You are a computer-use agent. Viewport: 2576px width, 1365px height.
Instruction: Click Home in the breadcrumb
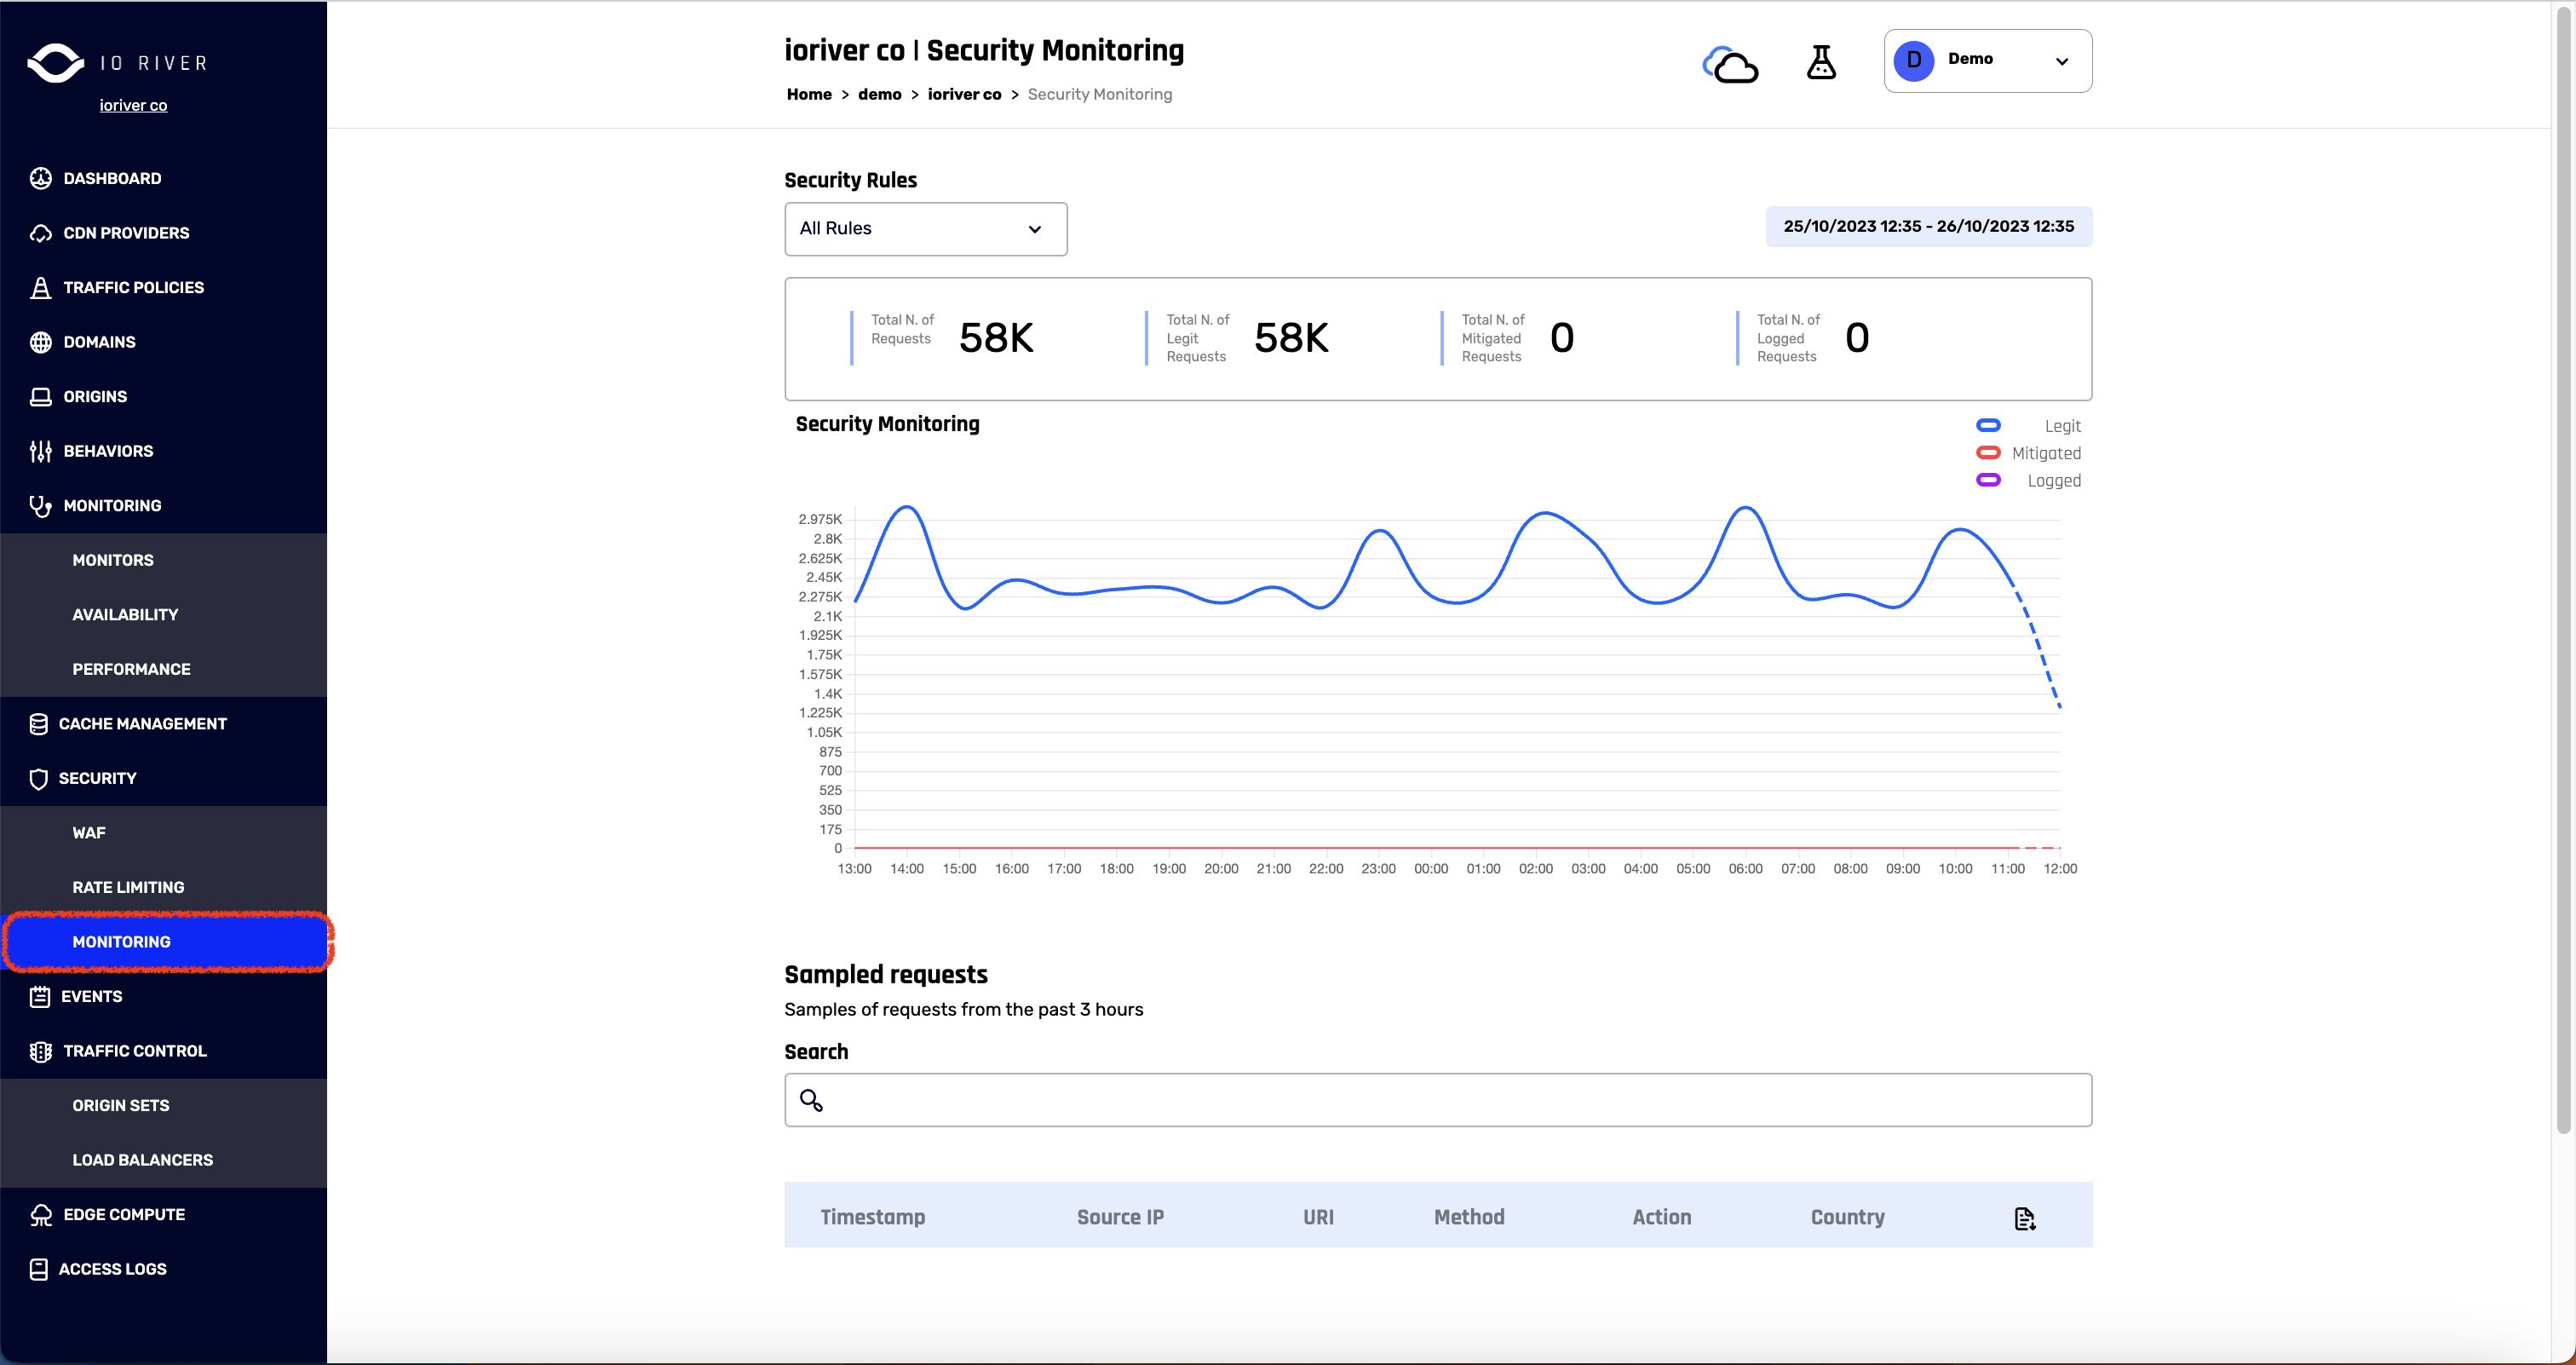pyautogui.click(x=809, y=94)
